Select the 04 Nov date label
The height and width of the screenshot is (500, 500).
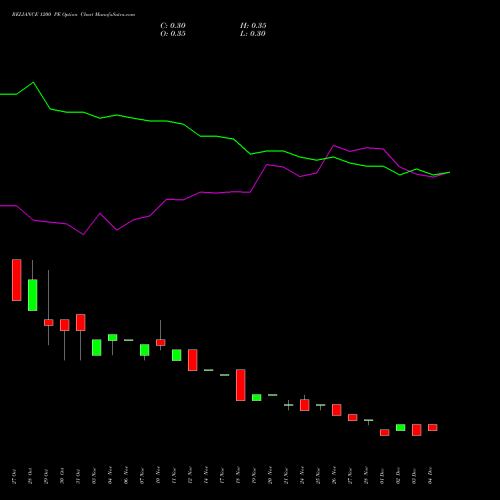(110, 475)
